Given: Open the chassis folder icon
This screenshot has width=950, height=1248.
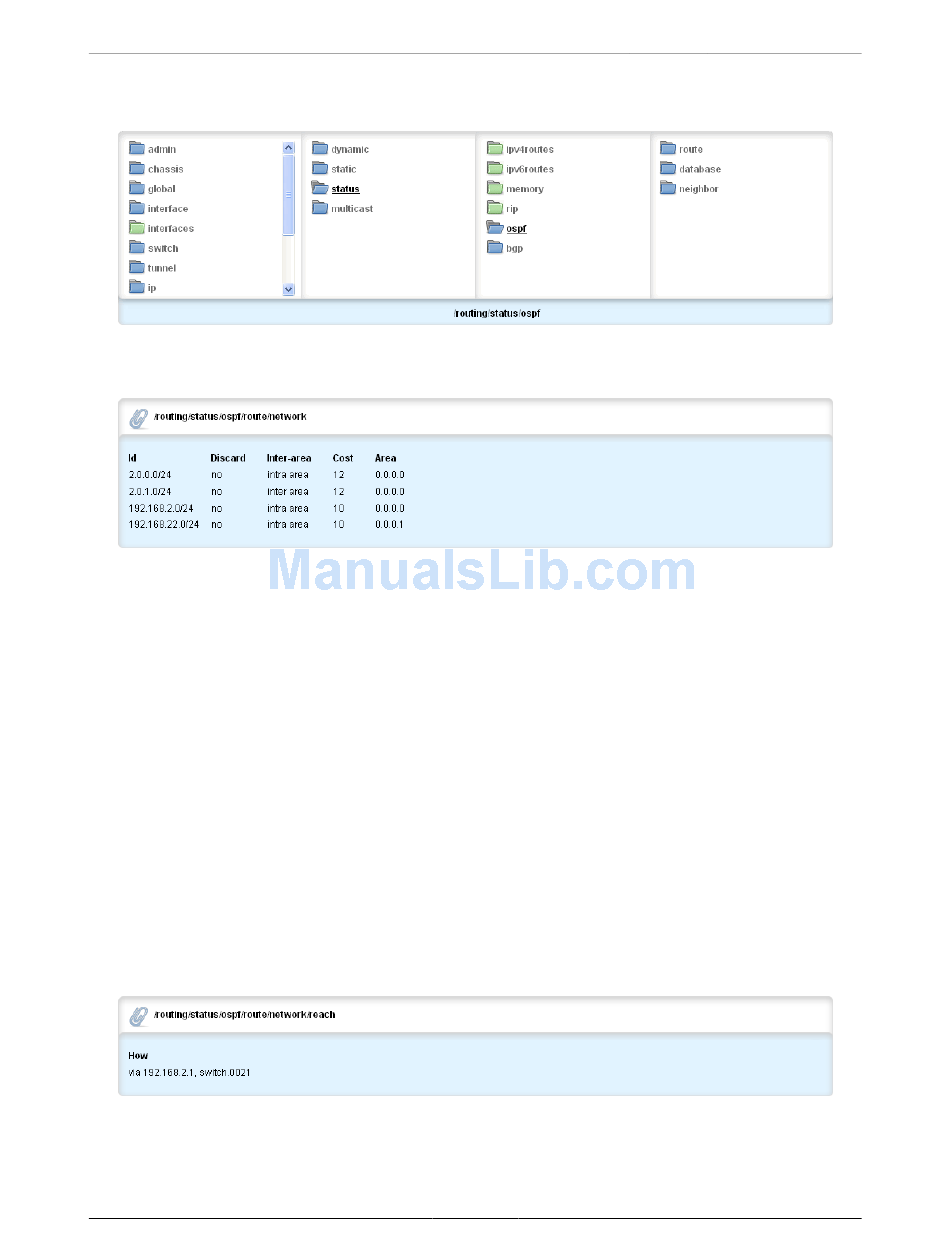Looking at the screenshot, I should pos(137,169).
